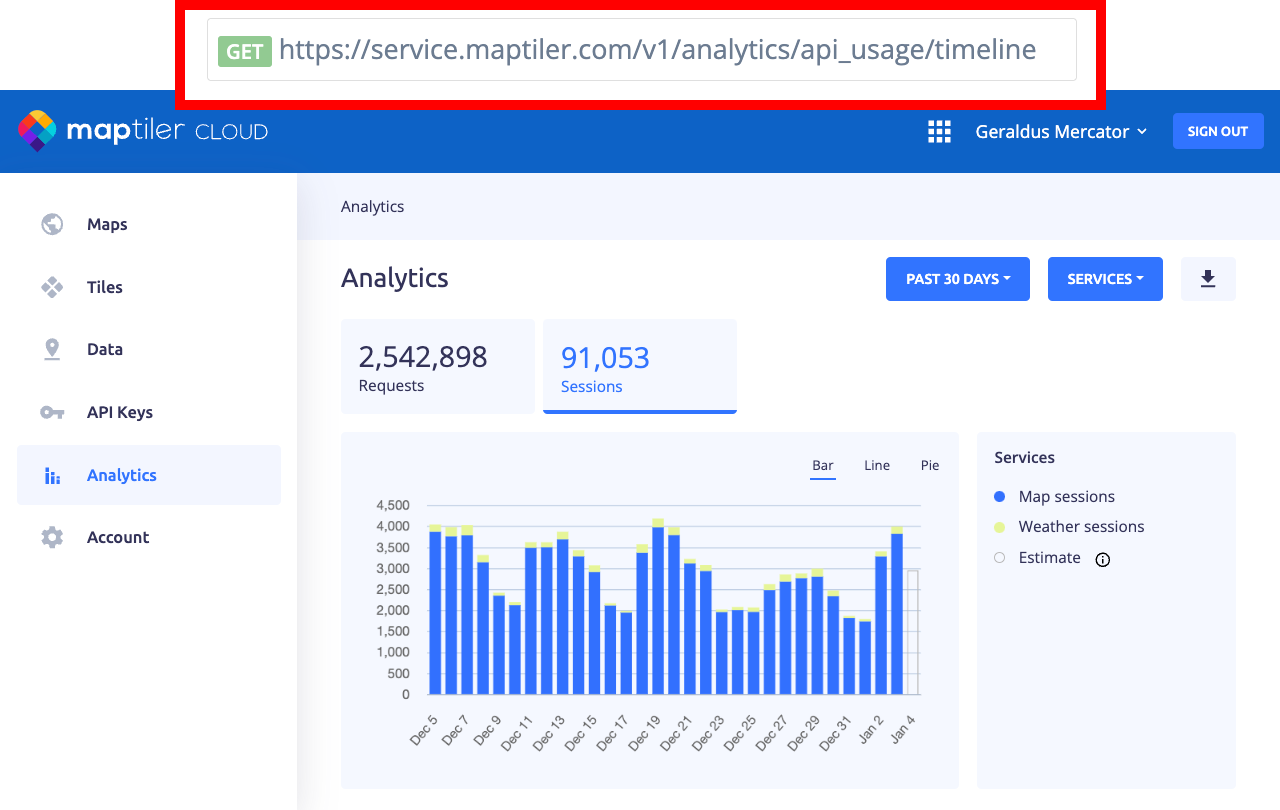Screen dimensions: 1280x810
Task: Download analytics with the download icon
Action: 1208,279
